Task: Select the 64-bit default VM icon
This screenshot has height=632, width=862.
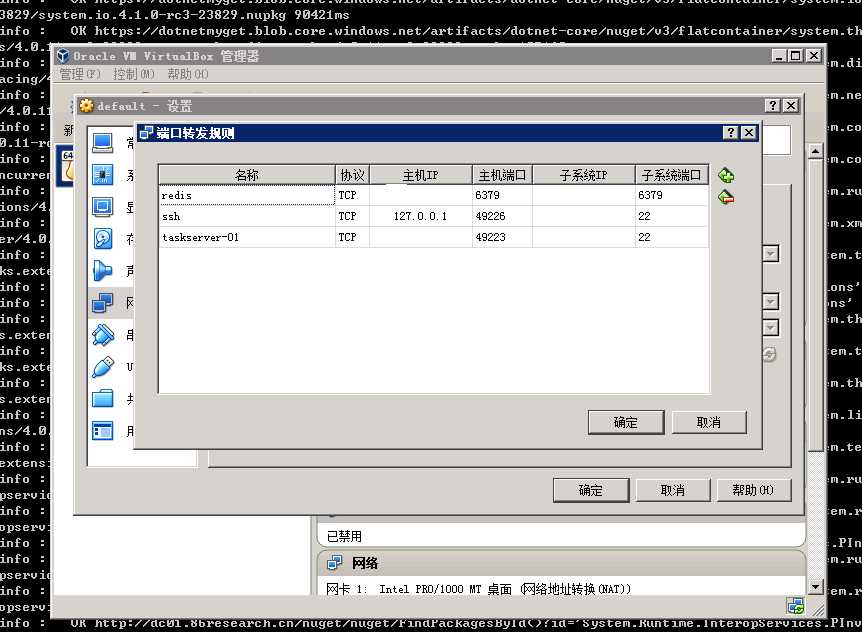Action: (x=67, y=167)
